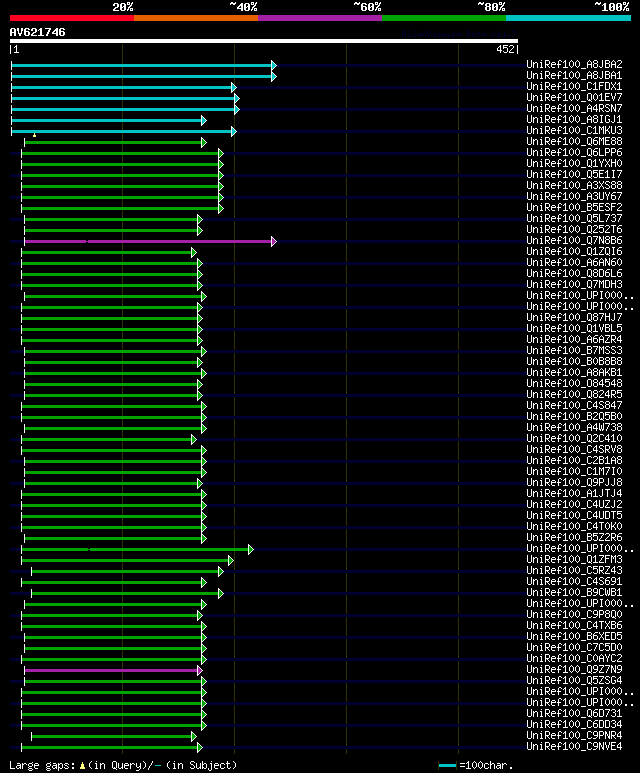Click the Large gaps legend text
This screenshot has height=773, width=640.
point(123,766)
